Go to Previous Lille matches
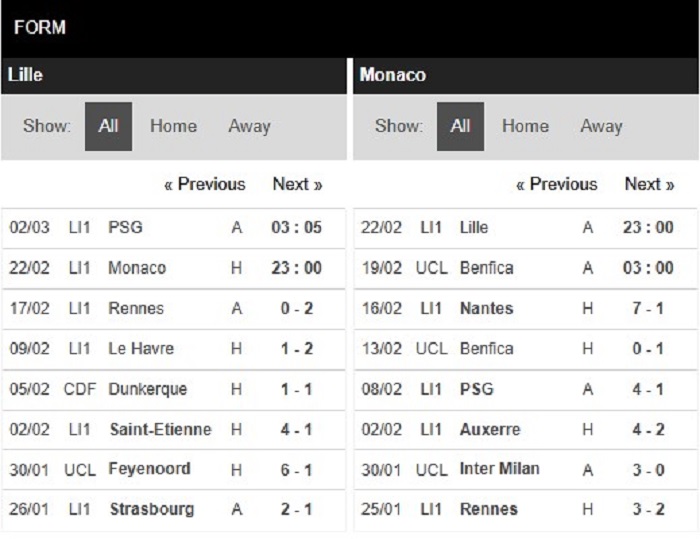This screenshot has height=539, width=700. tap(204, 184)
